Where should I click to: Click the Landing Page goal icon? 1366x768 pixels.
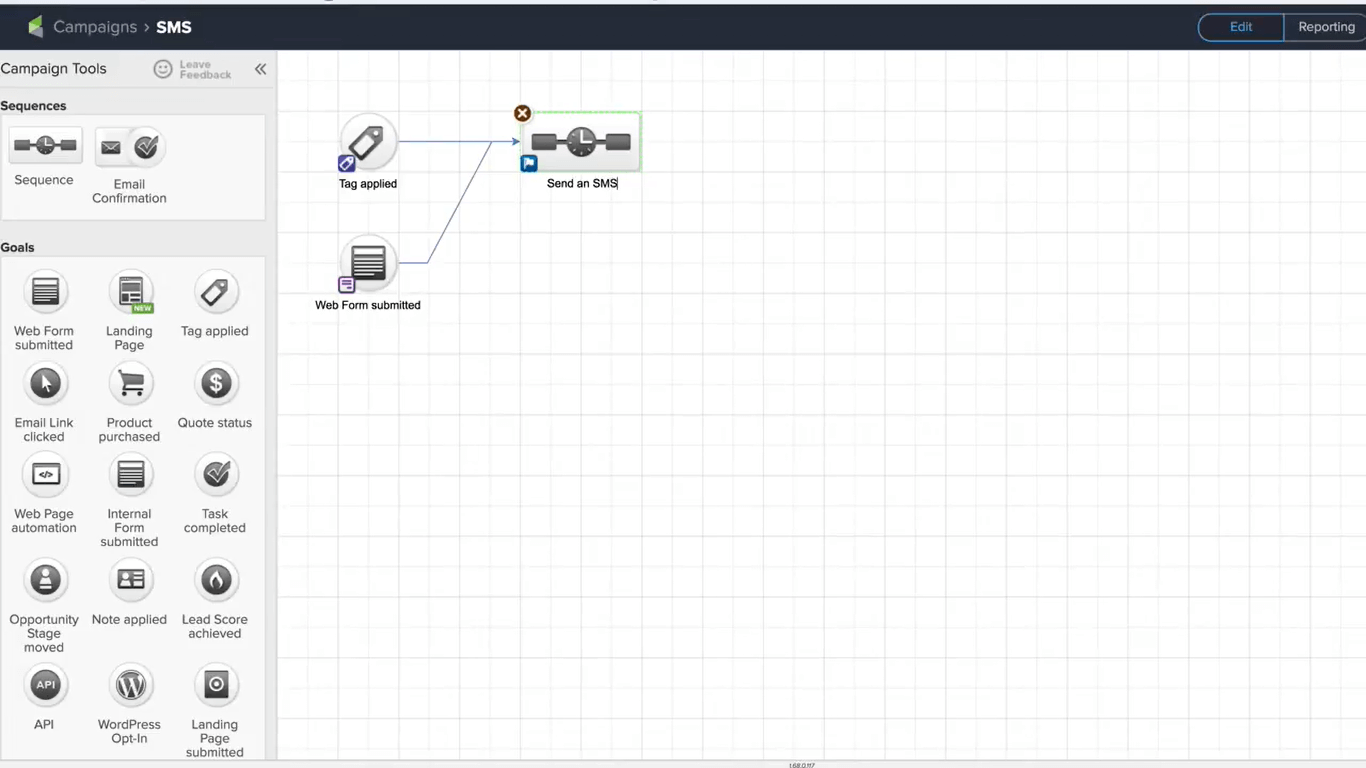(x=130, y=292)
